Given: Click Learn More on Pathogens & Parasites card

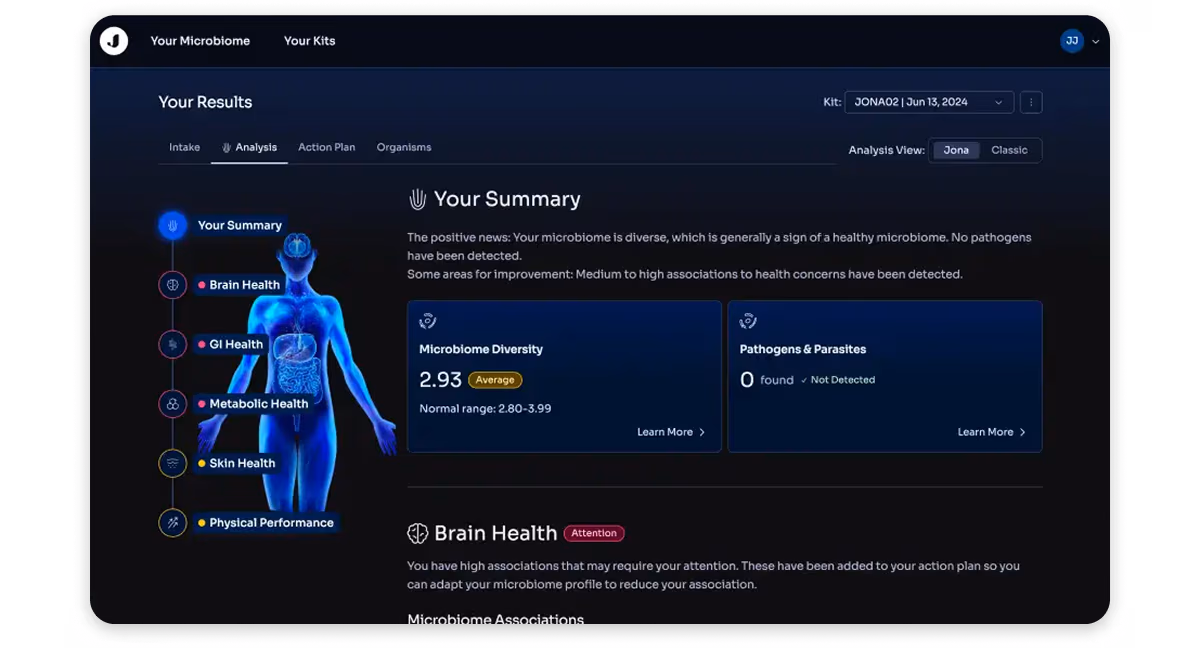Looking at the screenshot, I should 992,432.
